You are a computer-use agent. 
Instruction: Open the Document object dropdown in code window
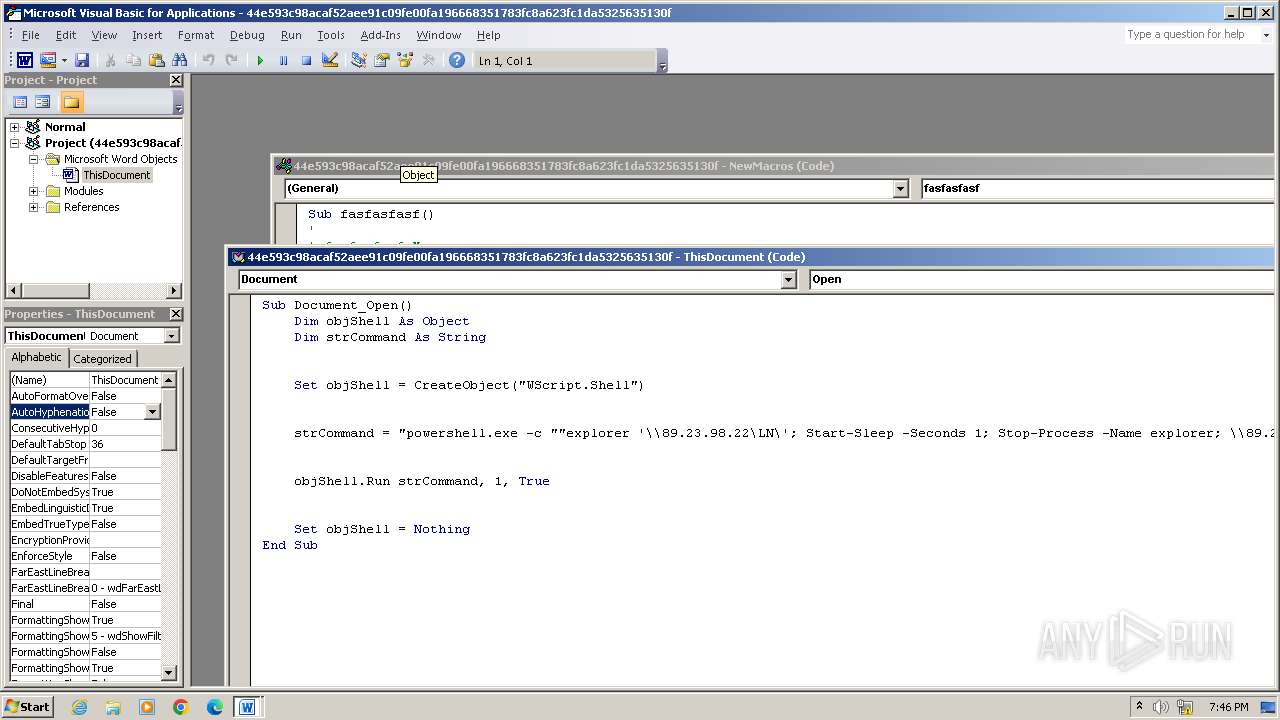pyautogui.click(x=788, y=280)
